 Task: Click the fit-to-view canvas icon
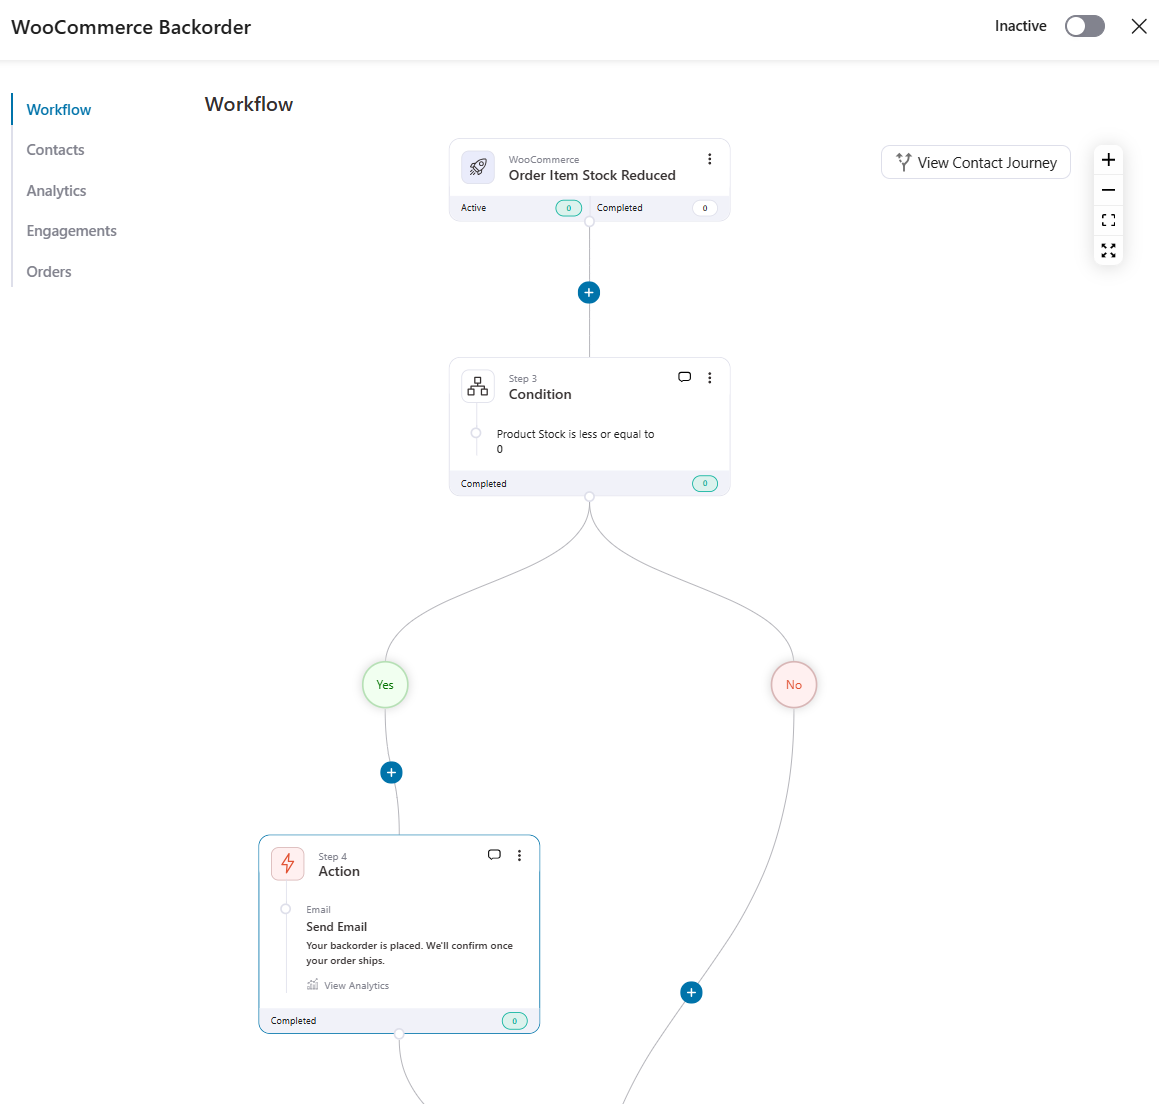point(1108,220)
